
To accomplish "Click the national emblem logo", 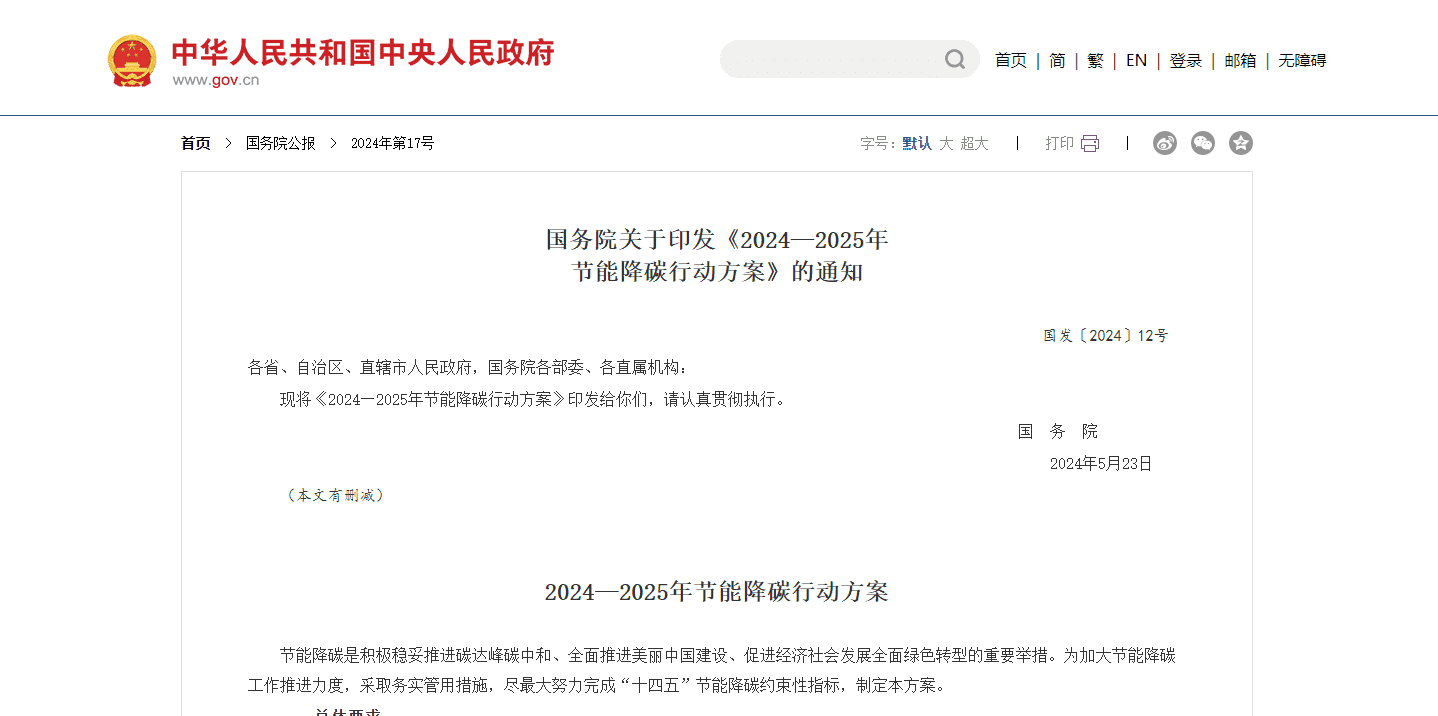I will 132,61.
